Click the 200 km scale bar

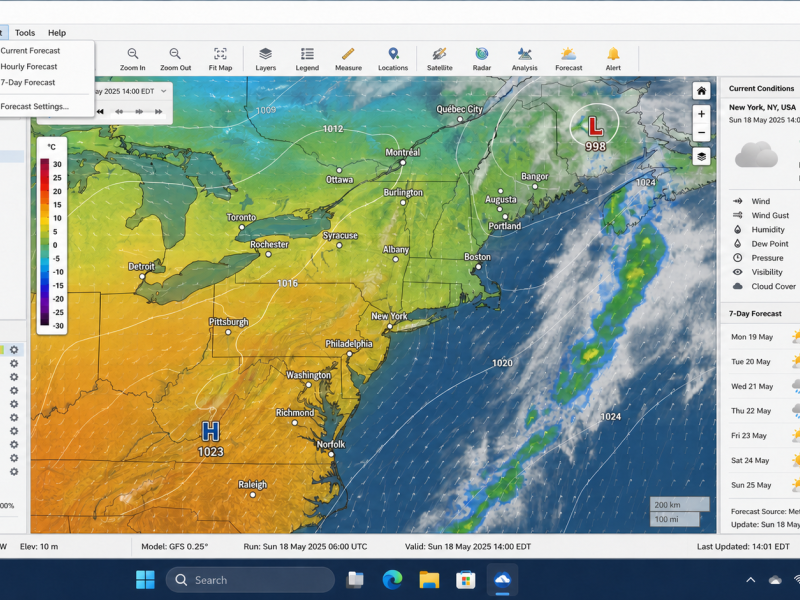679,505
